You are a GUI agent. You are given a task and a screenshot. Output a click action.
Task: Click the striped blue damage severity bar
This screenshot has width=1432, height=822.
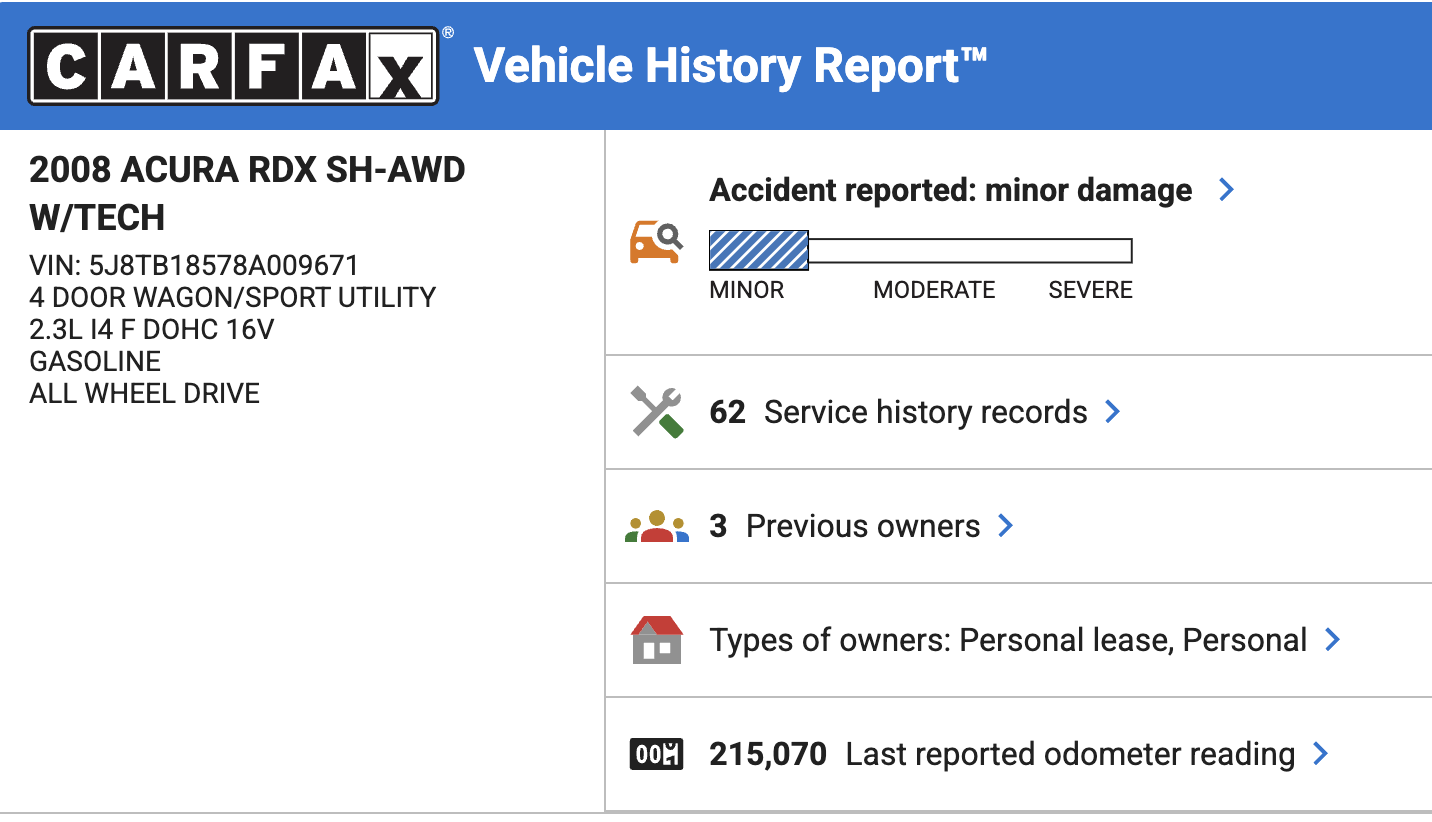tap(758, 250)
